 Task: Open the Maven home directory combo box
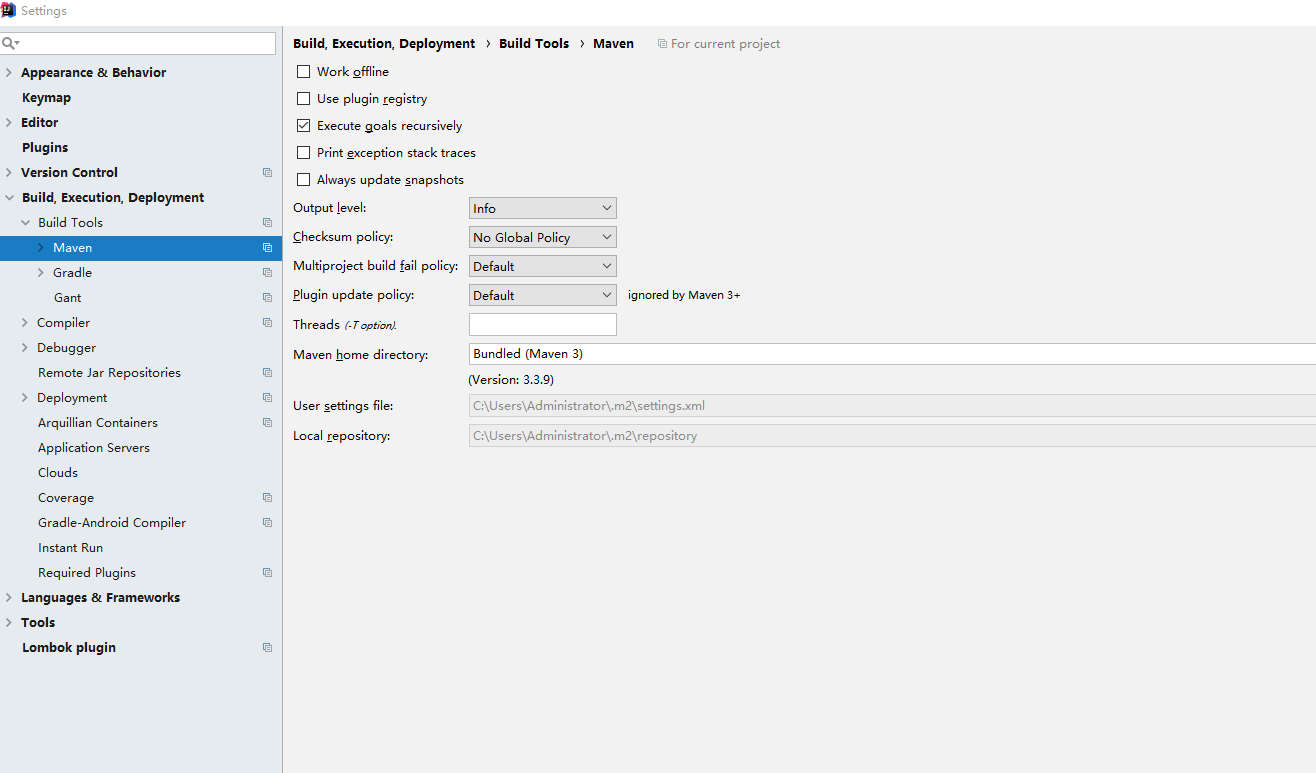(892, 354)
